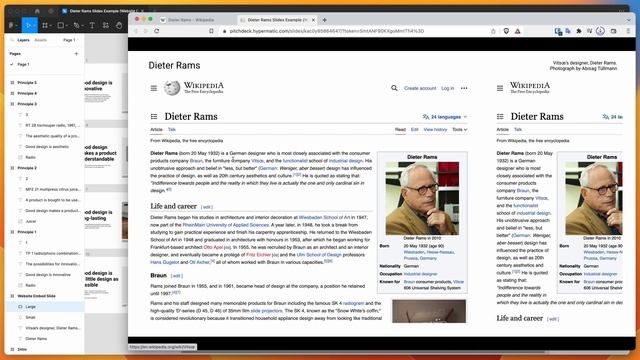Follow the Ulm School of Design link
The image size is (640, 360).
point(319,255)
